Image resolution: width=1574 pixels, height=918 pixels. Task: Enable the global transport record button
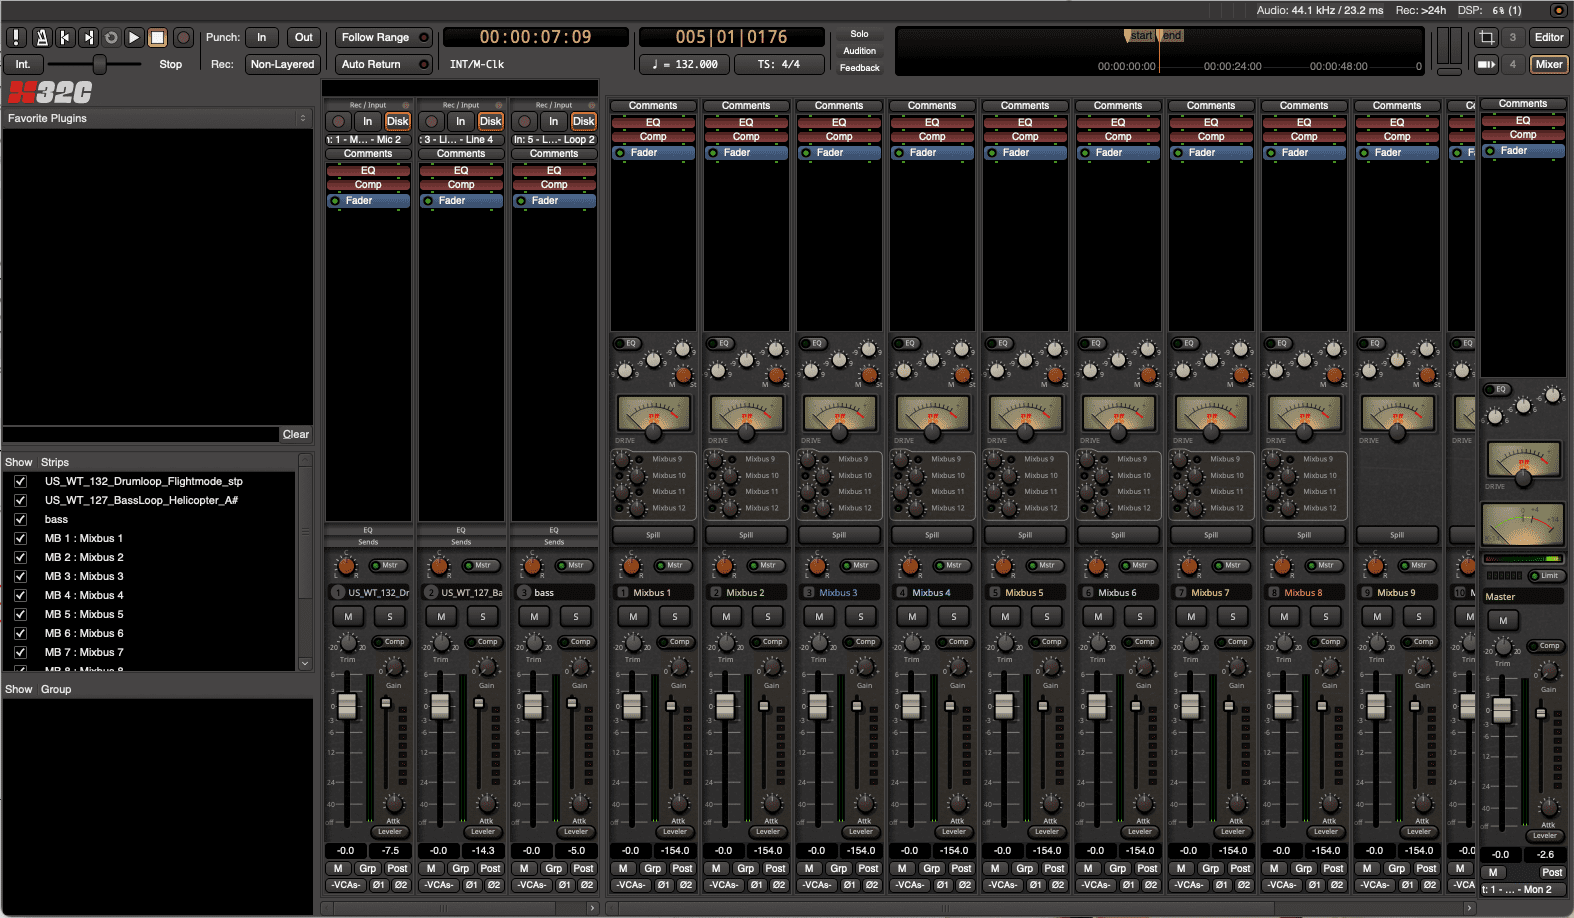point(183,37)
